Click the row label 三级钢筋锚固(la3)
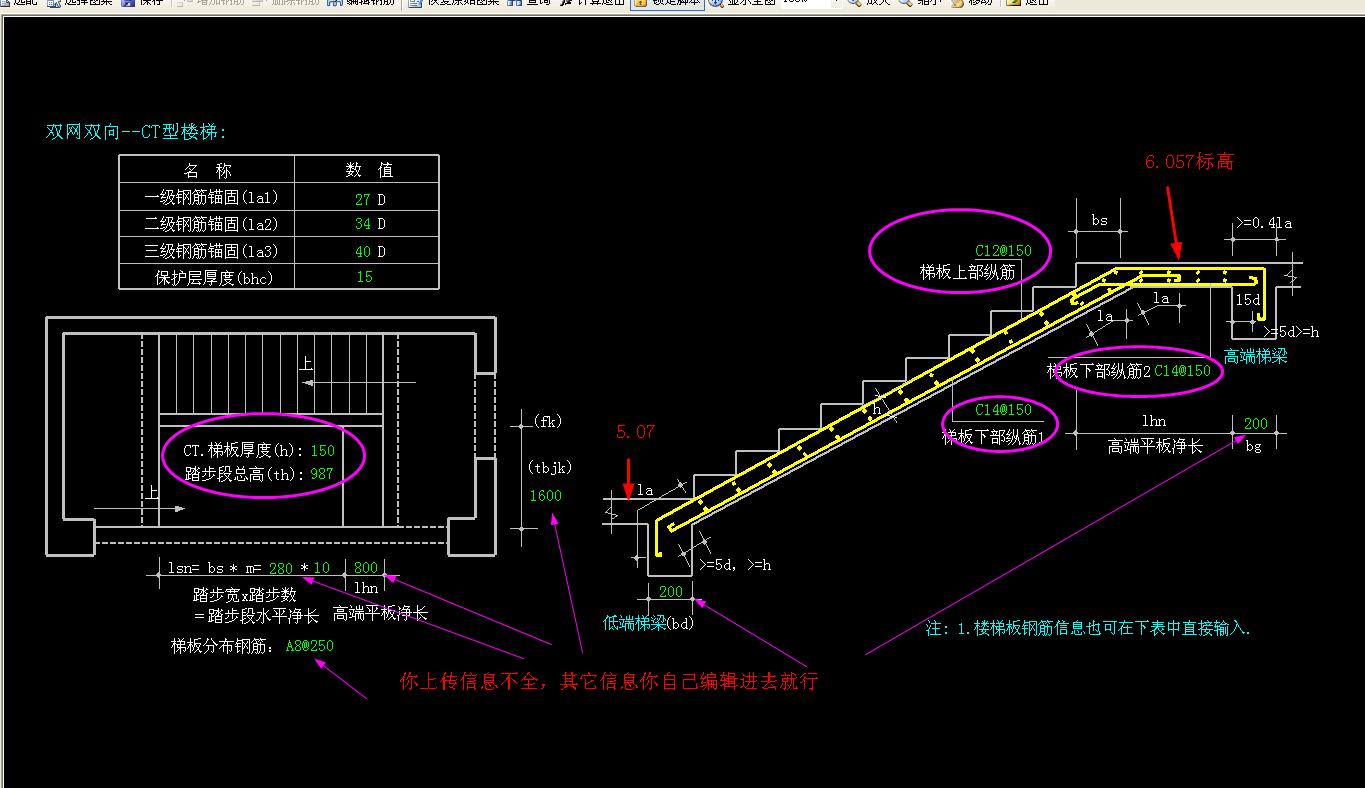Viewport: 1365px width, 788px height. tap(211, 251)
